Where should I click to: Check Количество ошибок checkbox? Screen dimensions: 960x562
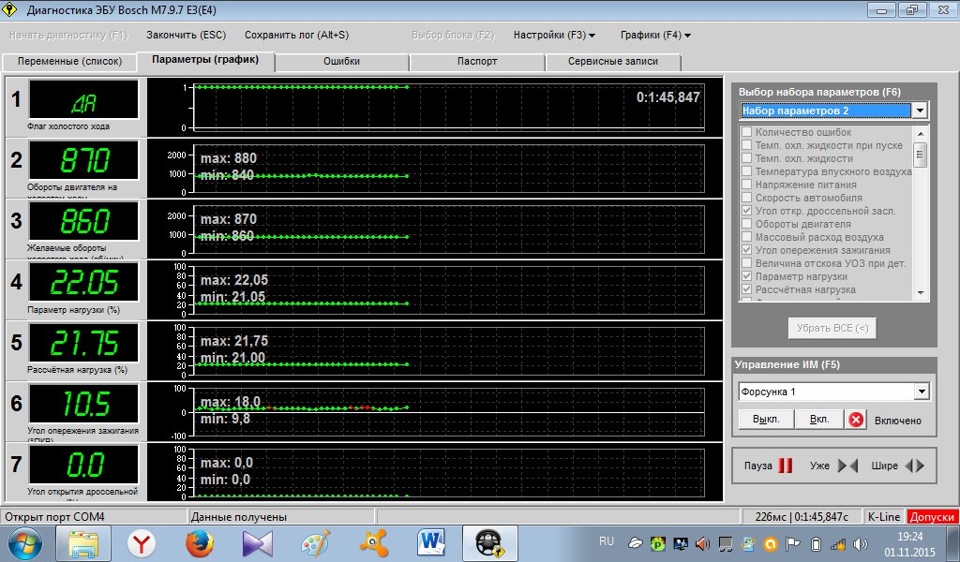click(746, 132)
